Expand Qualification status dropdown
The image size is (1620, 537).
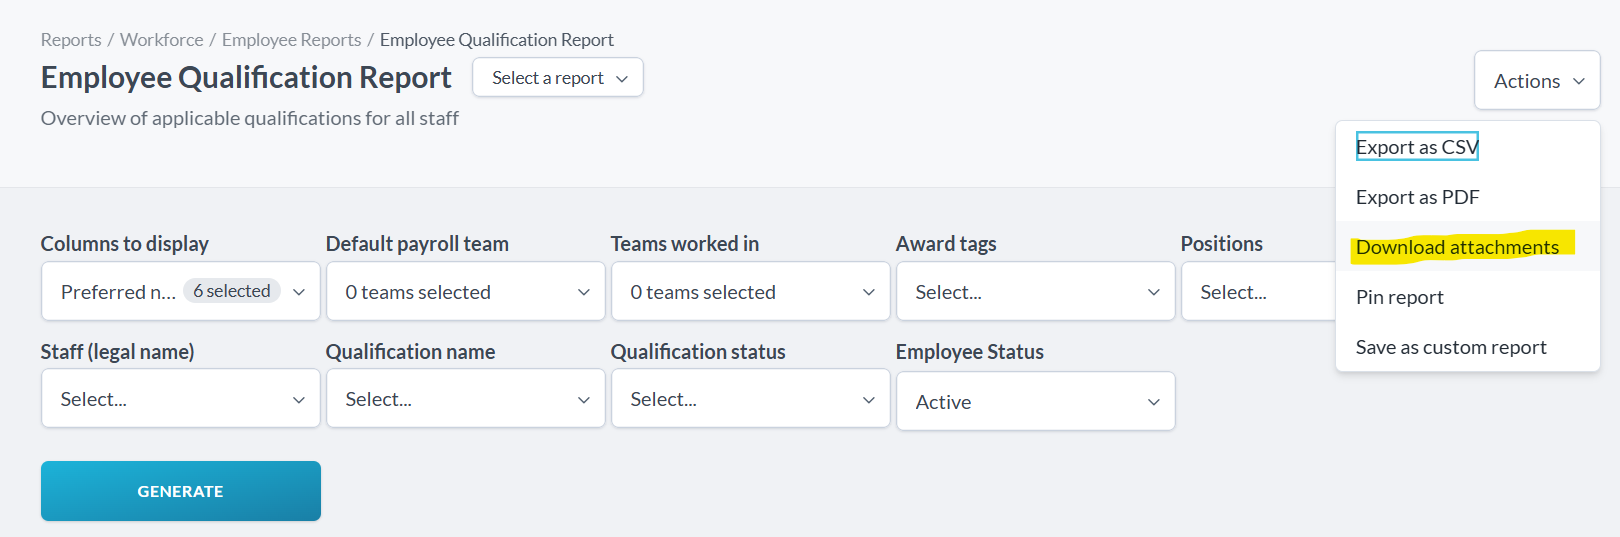click(750, 399)
